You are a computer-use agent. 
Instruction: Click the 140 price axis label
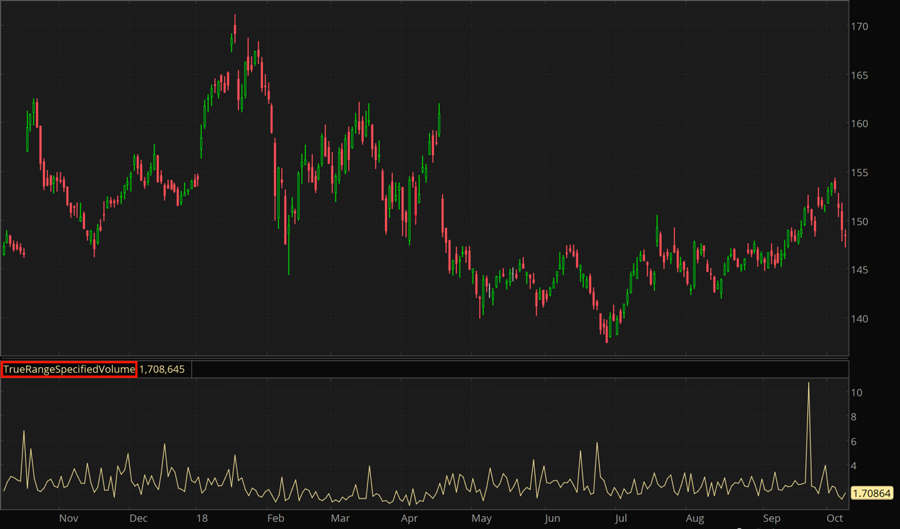[x=859, y=319]
